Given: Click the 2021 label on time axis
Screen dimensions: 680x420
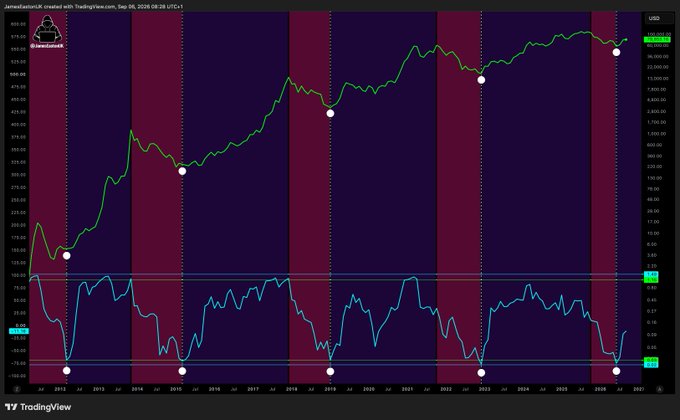Looking at the screenshot, I should (407, 389).
